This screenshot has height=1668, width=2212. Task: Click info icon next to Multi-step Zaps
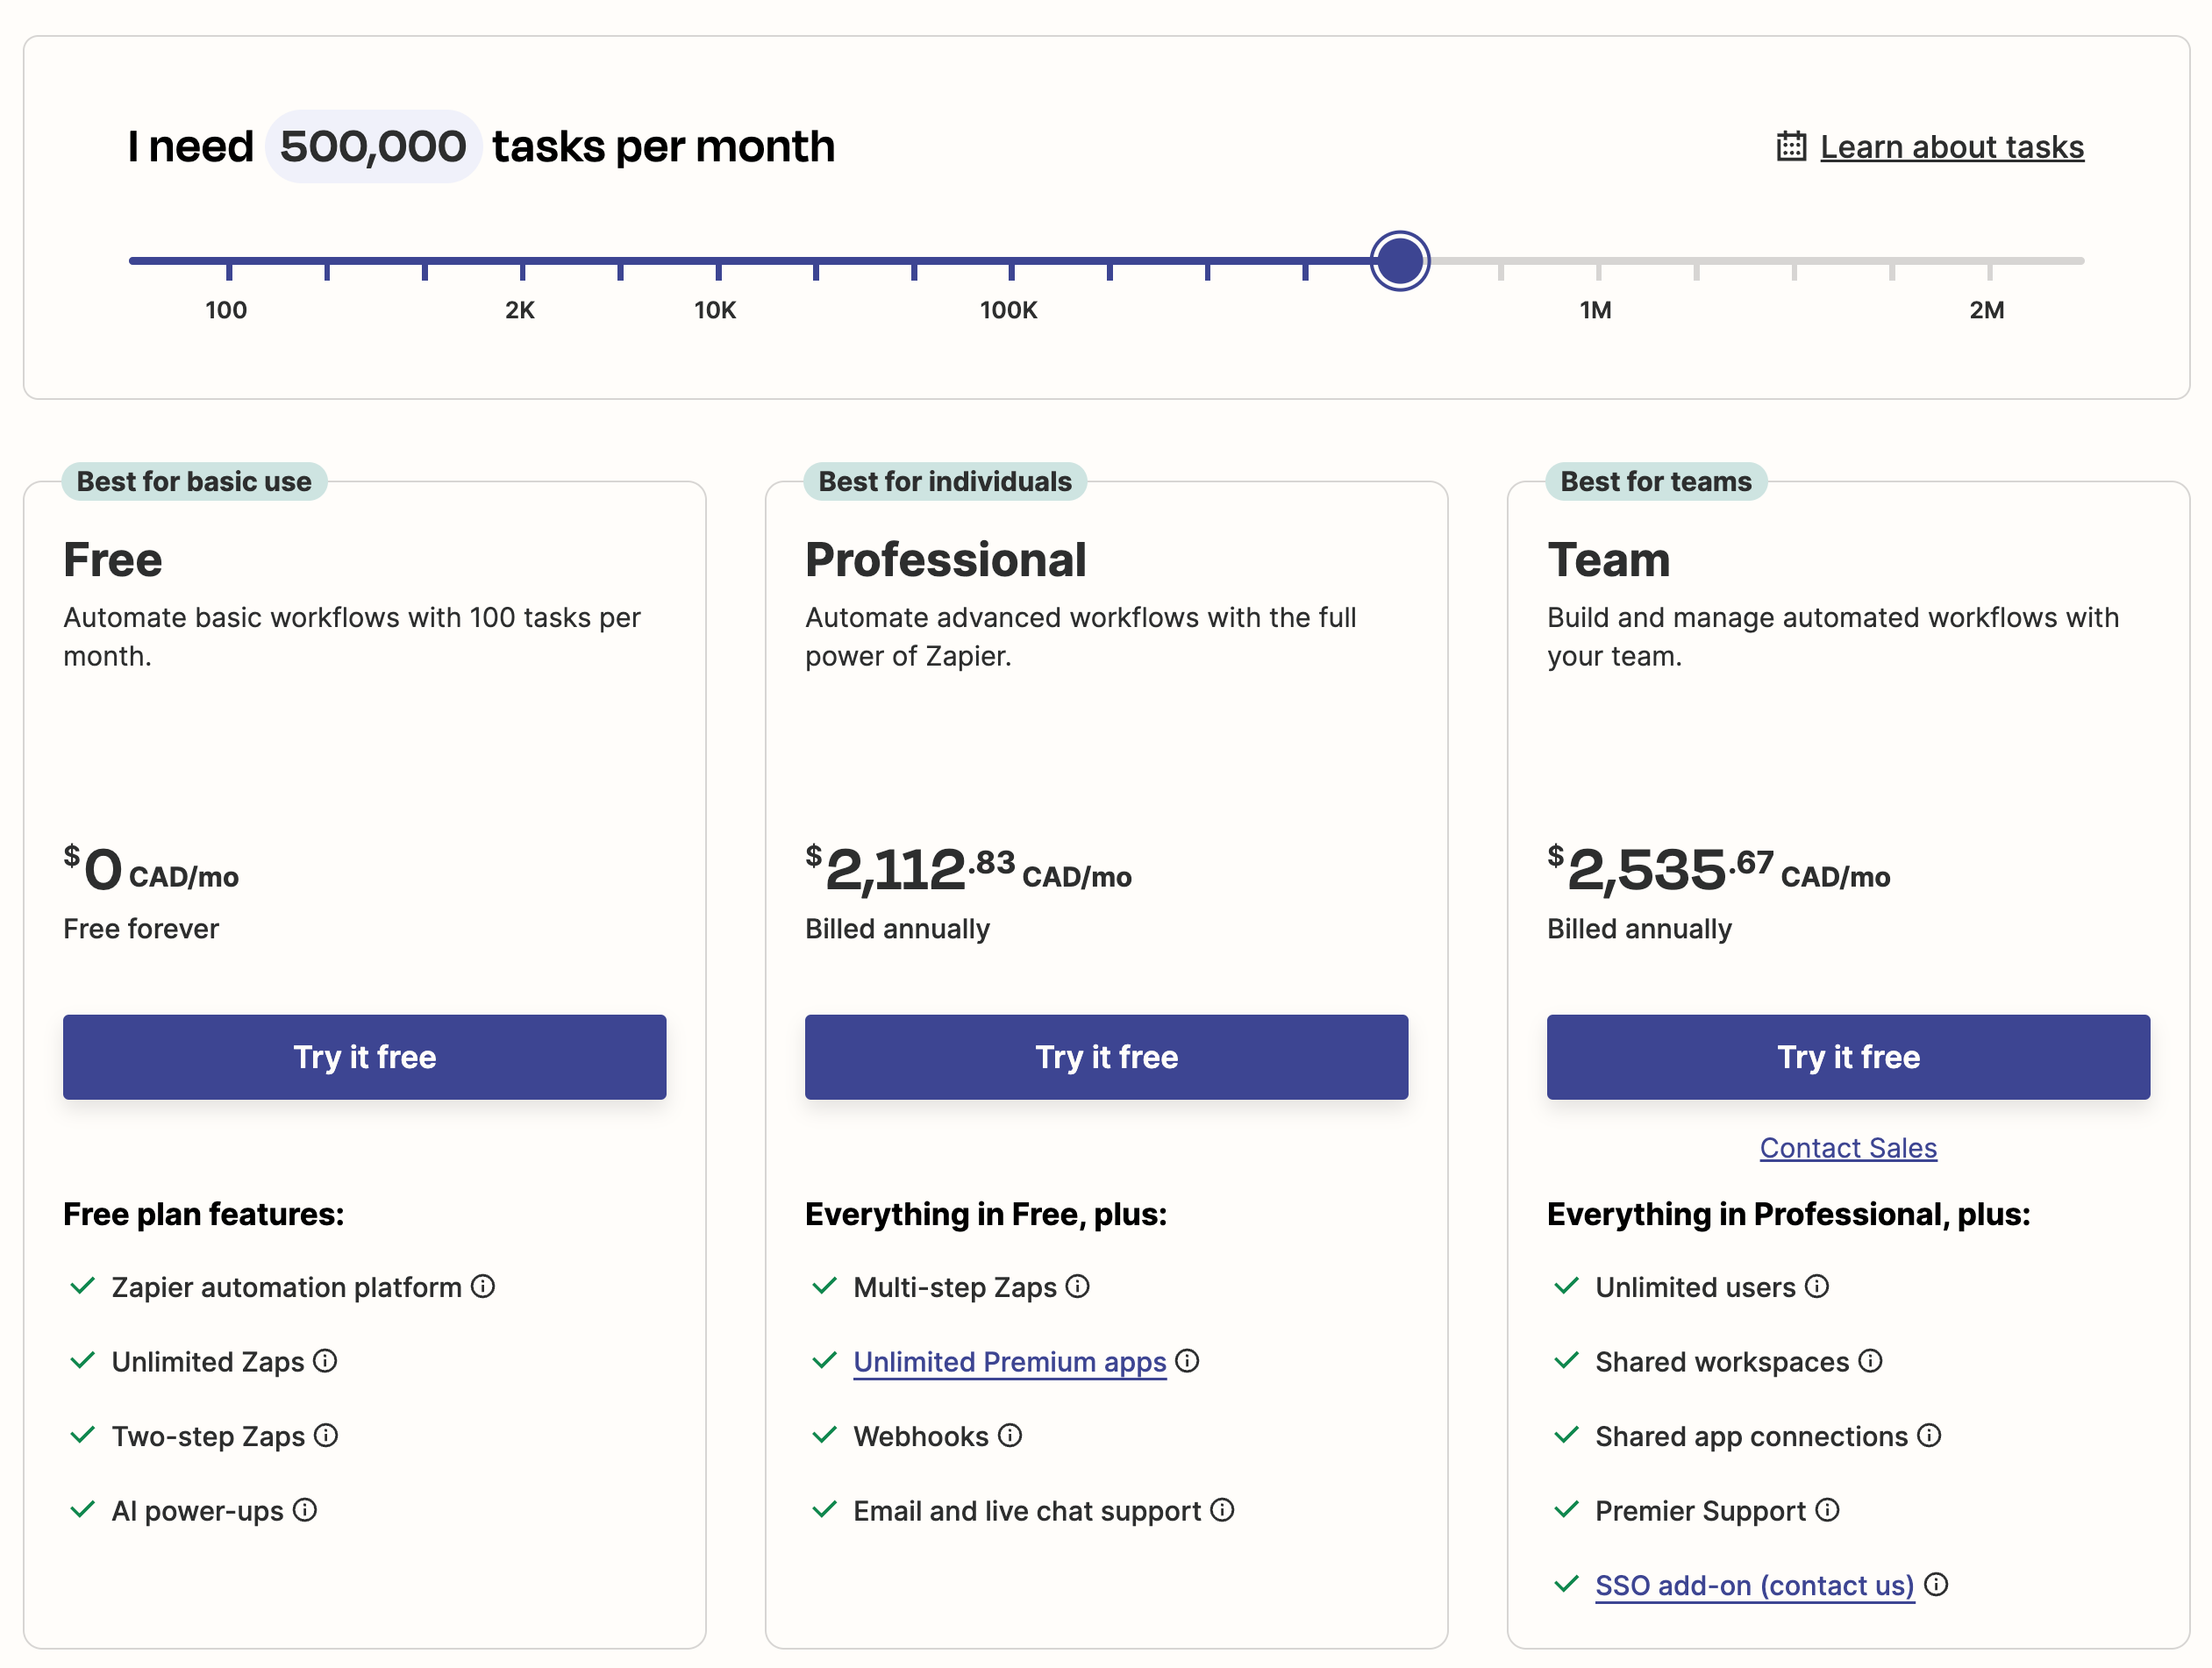click(1077, 1286)
